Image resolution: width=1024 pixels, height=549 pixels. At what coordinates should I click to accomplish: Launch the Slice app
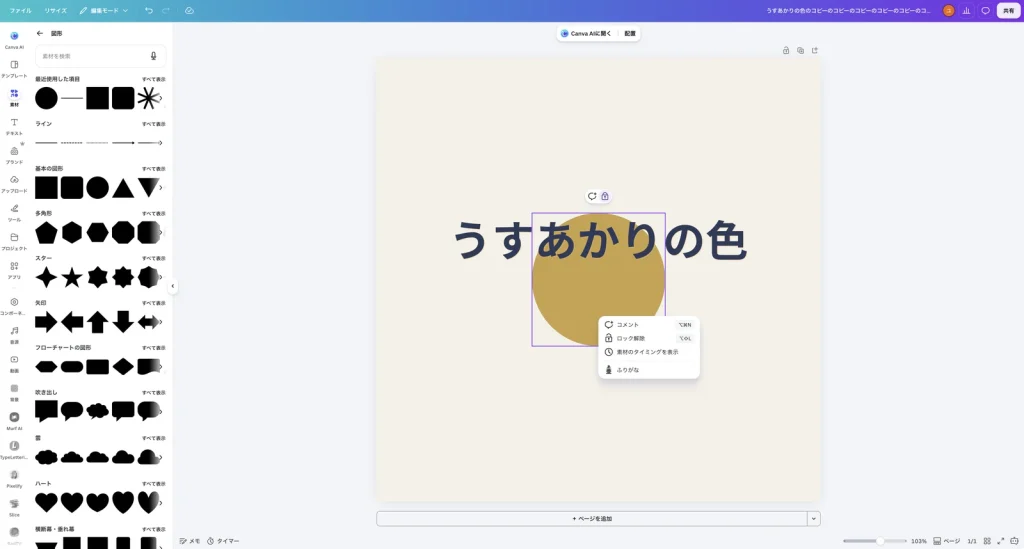(x=14, y=507)
